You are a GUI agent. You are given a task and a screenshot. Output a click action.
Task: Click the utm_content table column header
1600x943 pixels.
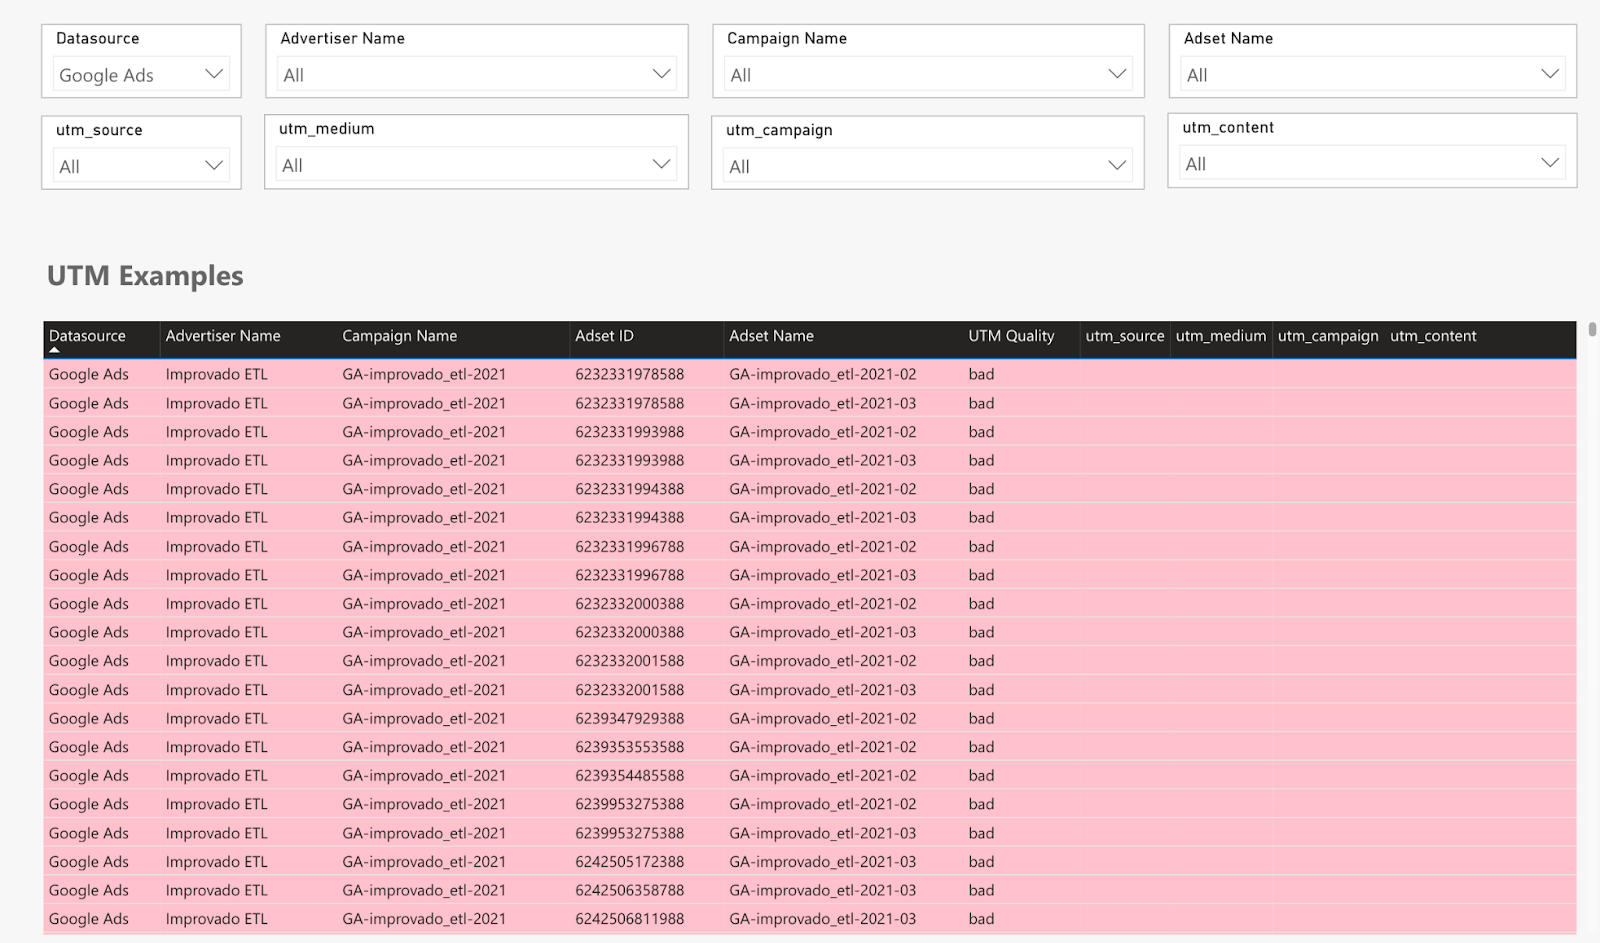(x=1432, y=336)
